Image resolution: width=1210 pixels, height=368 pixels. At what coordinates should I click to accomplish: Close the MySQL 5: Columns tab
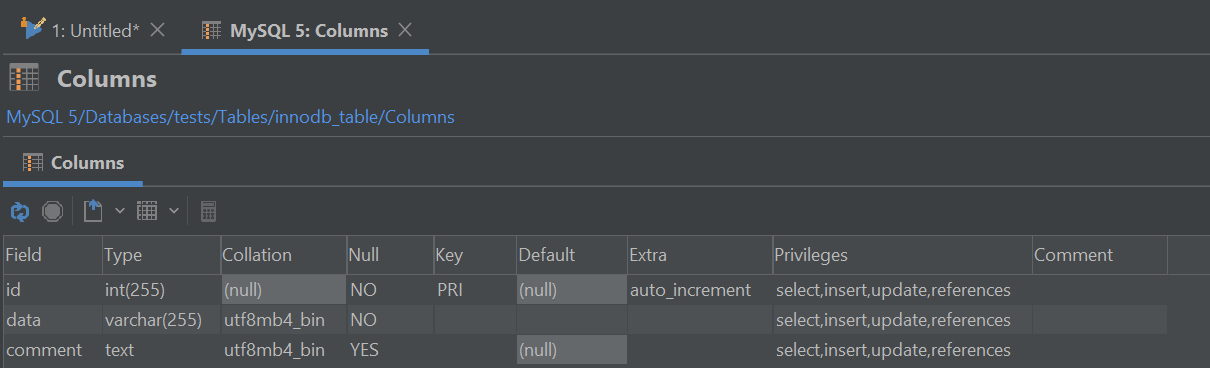pyautogui.click(x=405, y=30)
